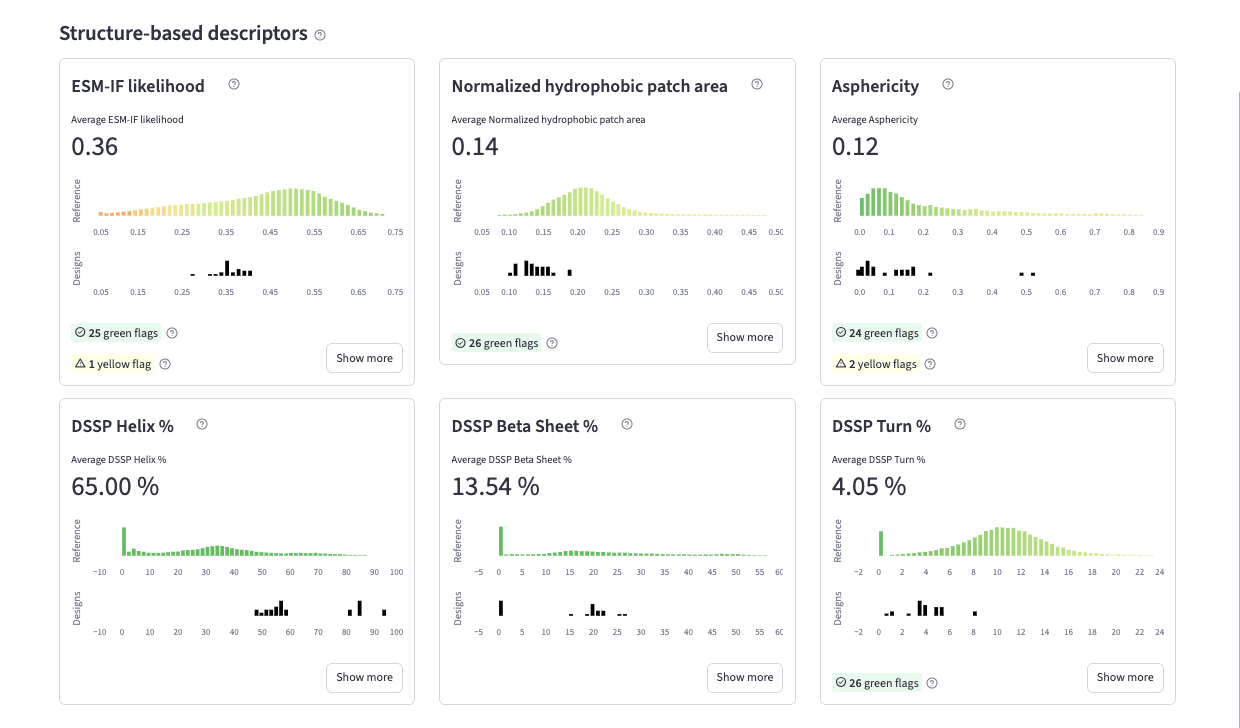Click help icon beside ESM-IF 1 yellow flag

pyautogui.click(x=165, y=364)
